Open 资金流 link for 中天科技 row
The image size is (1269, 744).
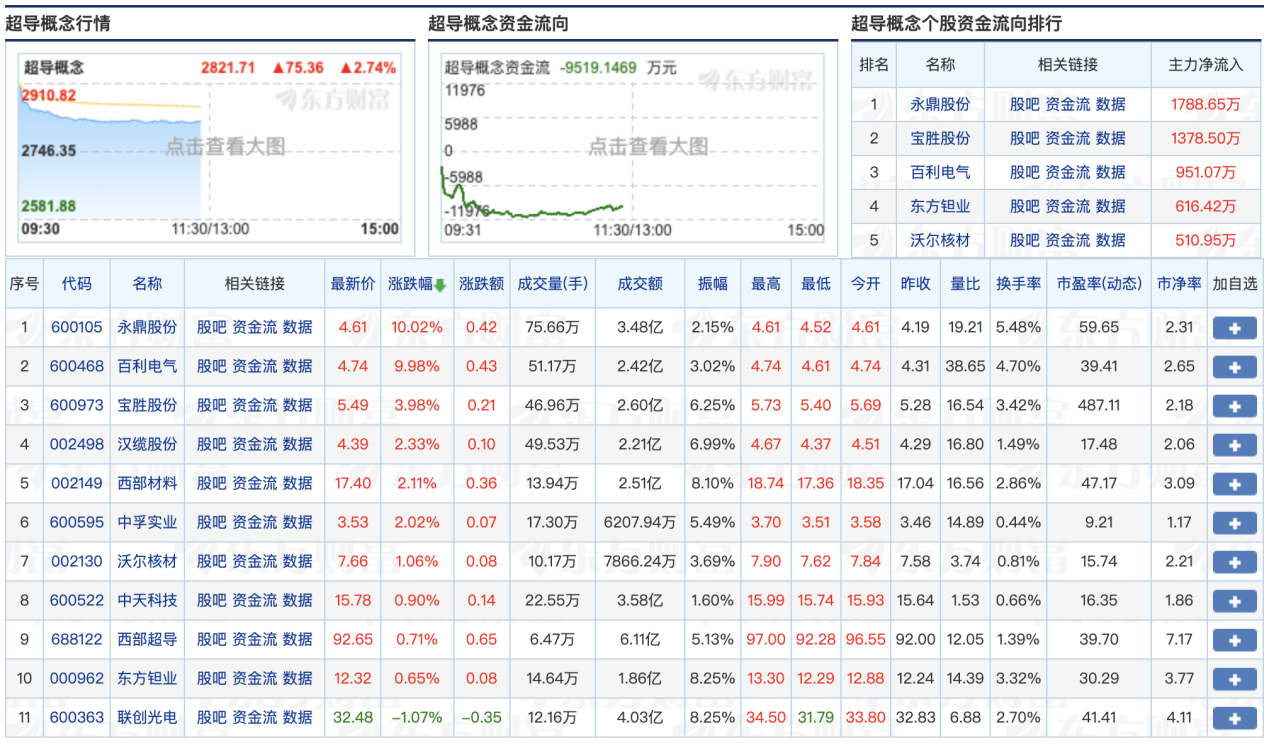point(254,600)
